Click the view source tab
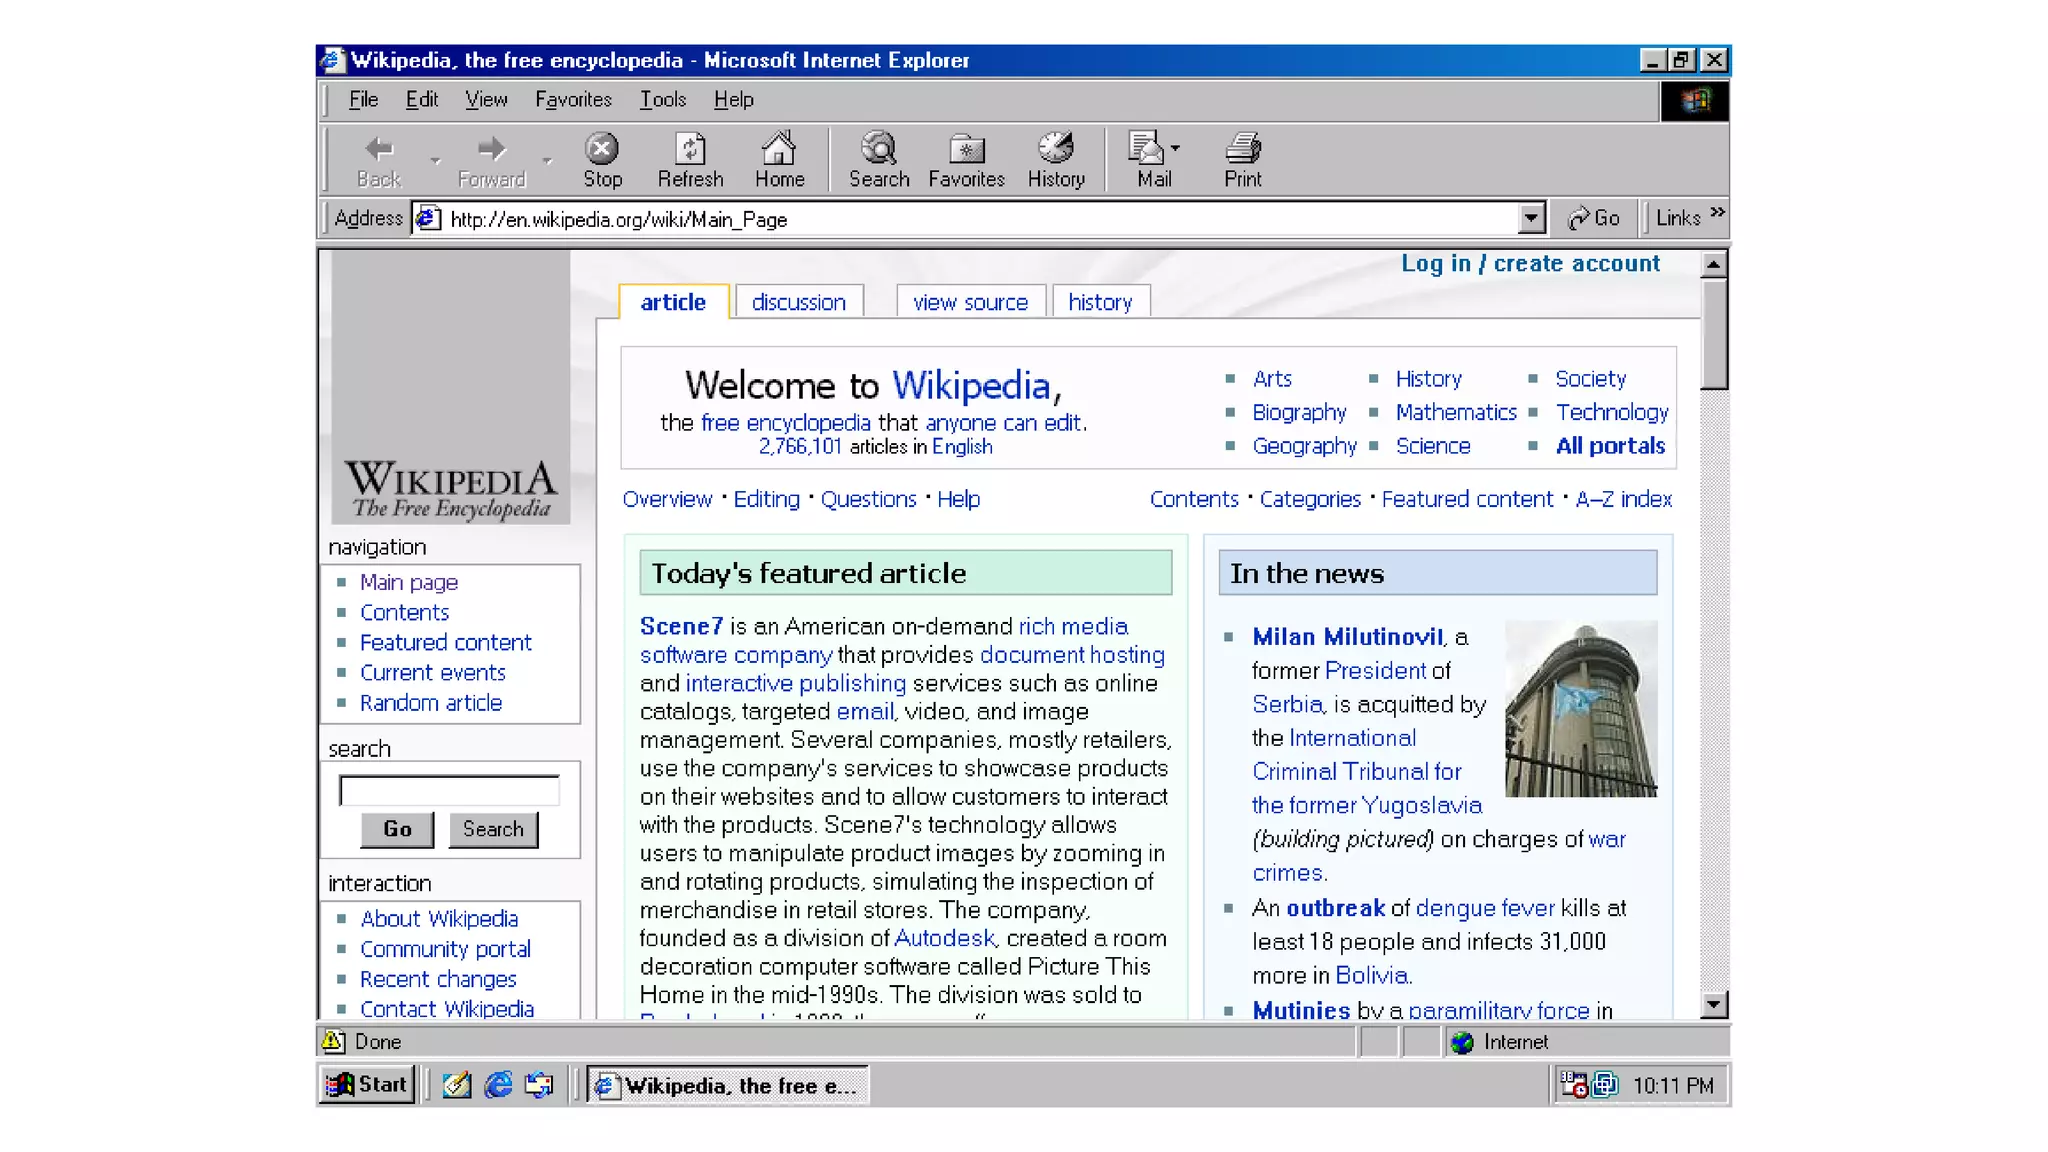2048x1152 pixels. pos(969,302)
